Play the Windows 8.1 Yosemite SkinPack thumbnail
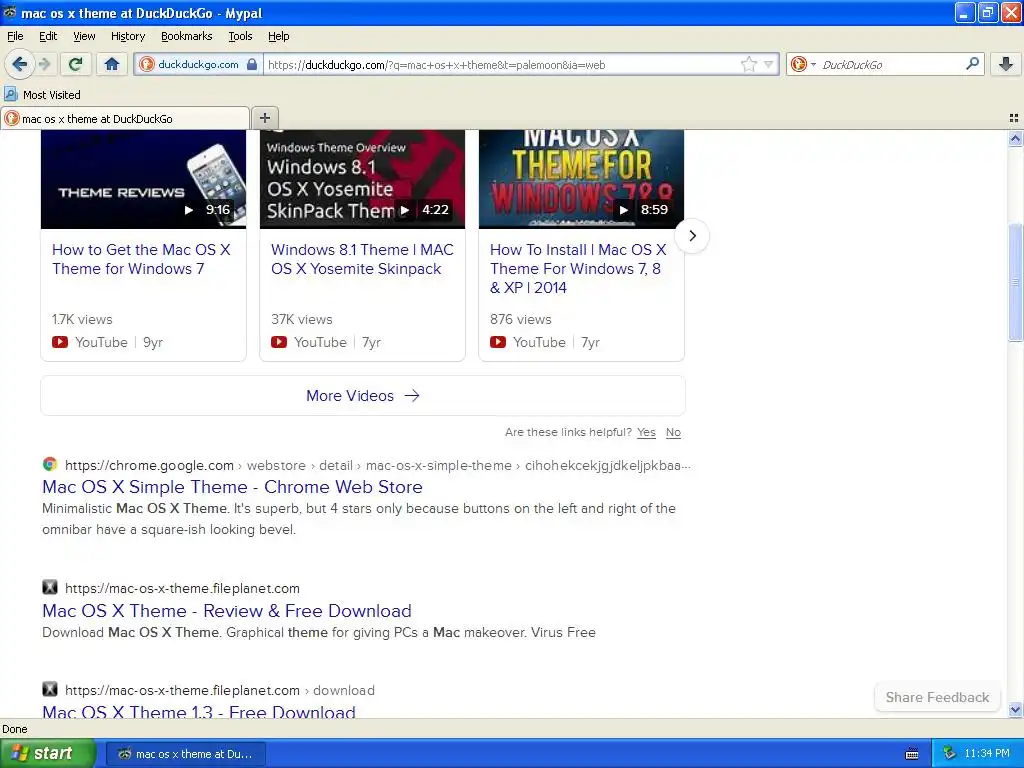The image size is (1024, 768). (x=362, y=179)
